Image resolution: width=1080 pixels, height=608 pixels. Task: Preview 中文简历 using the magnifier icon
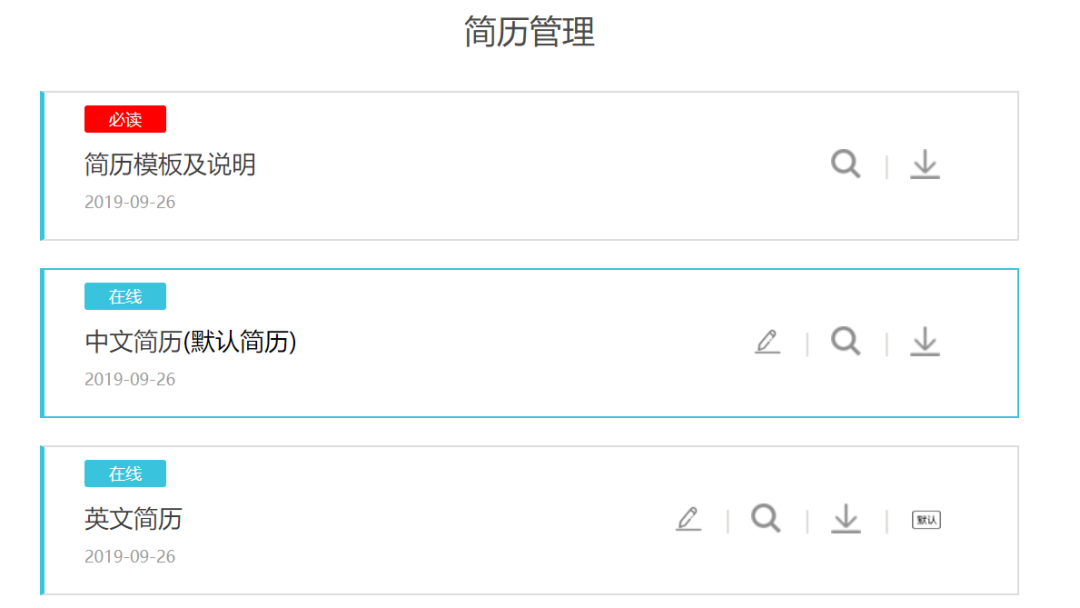click(x=845, y=341)
